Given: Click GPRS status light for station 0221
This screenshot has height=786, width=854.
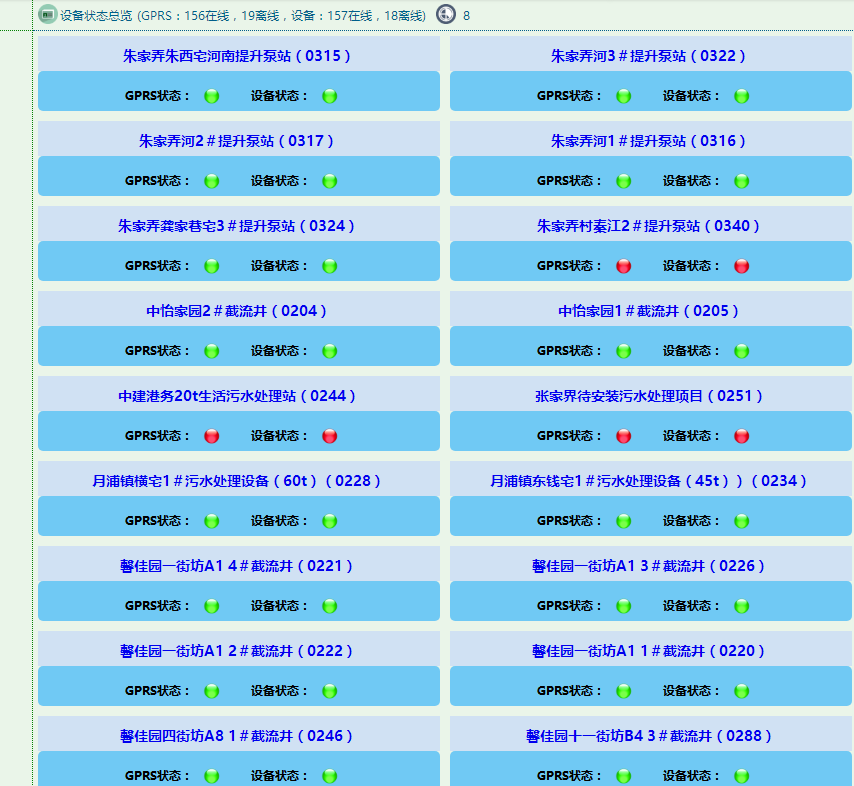Looking at the screenshot, I should tap(211, 606).
